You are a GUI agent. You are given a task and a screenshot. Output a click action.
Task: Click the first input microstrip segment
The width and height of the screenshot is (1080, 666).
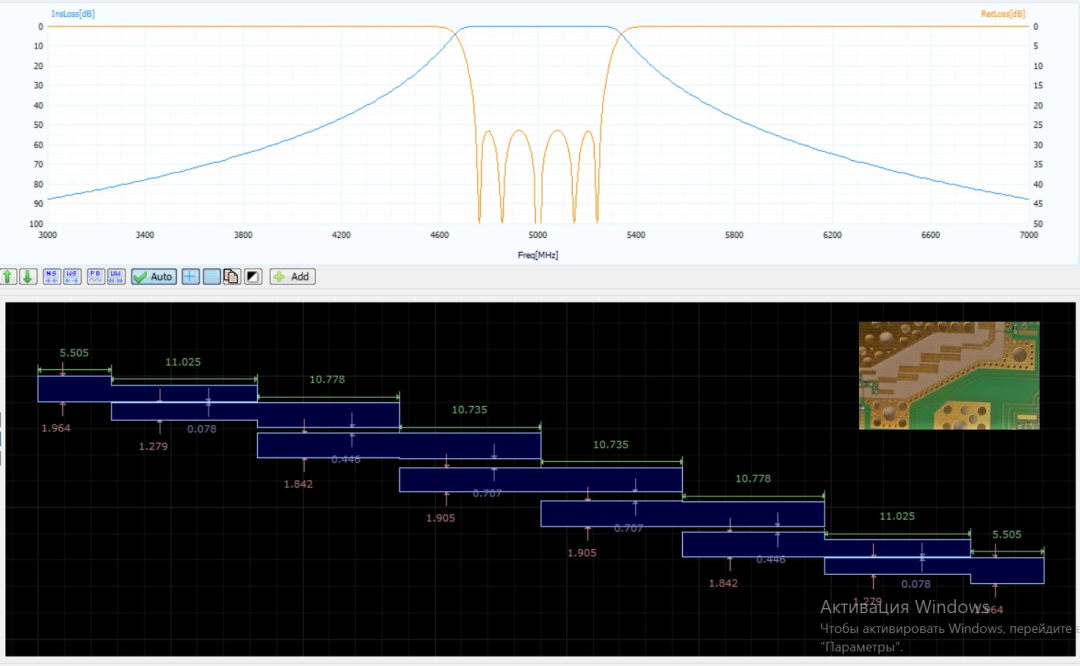click(x=74, y=389)
